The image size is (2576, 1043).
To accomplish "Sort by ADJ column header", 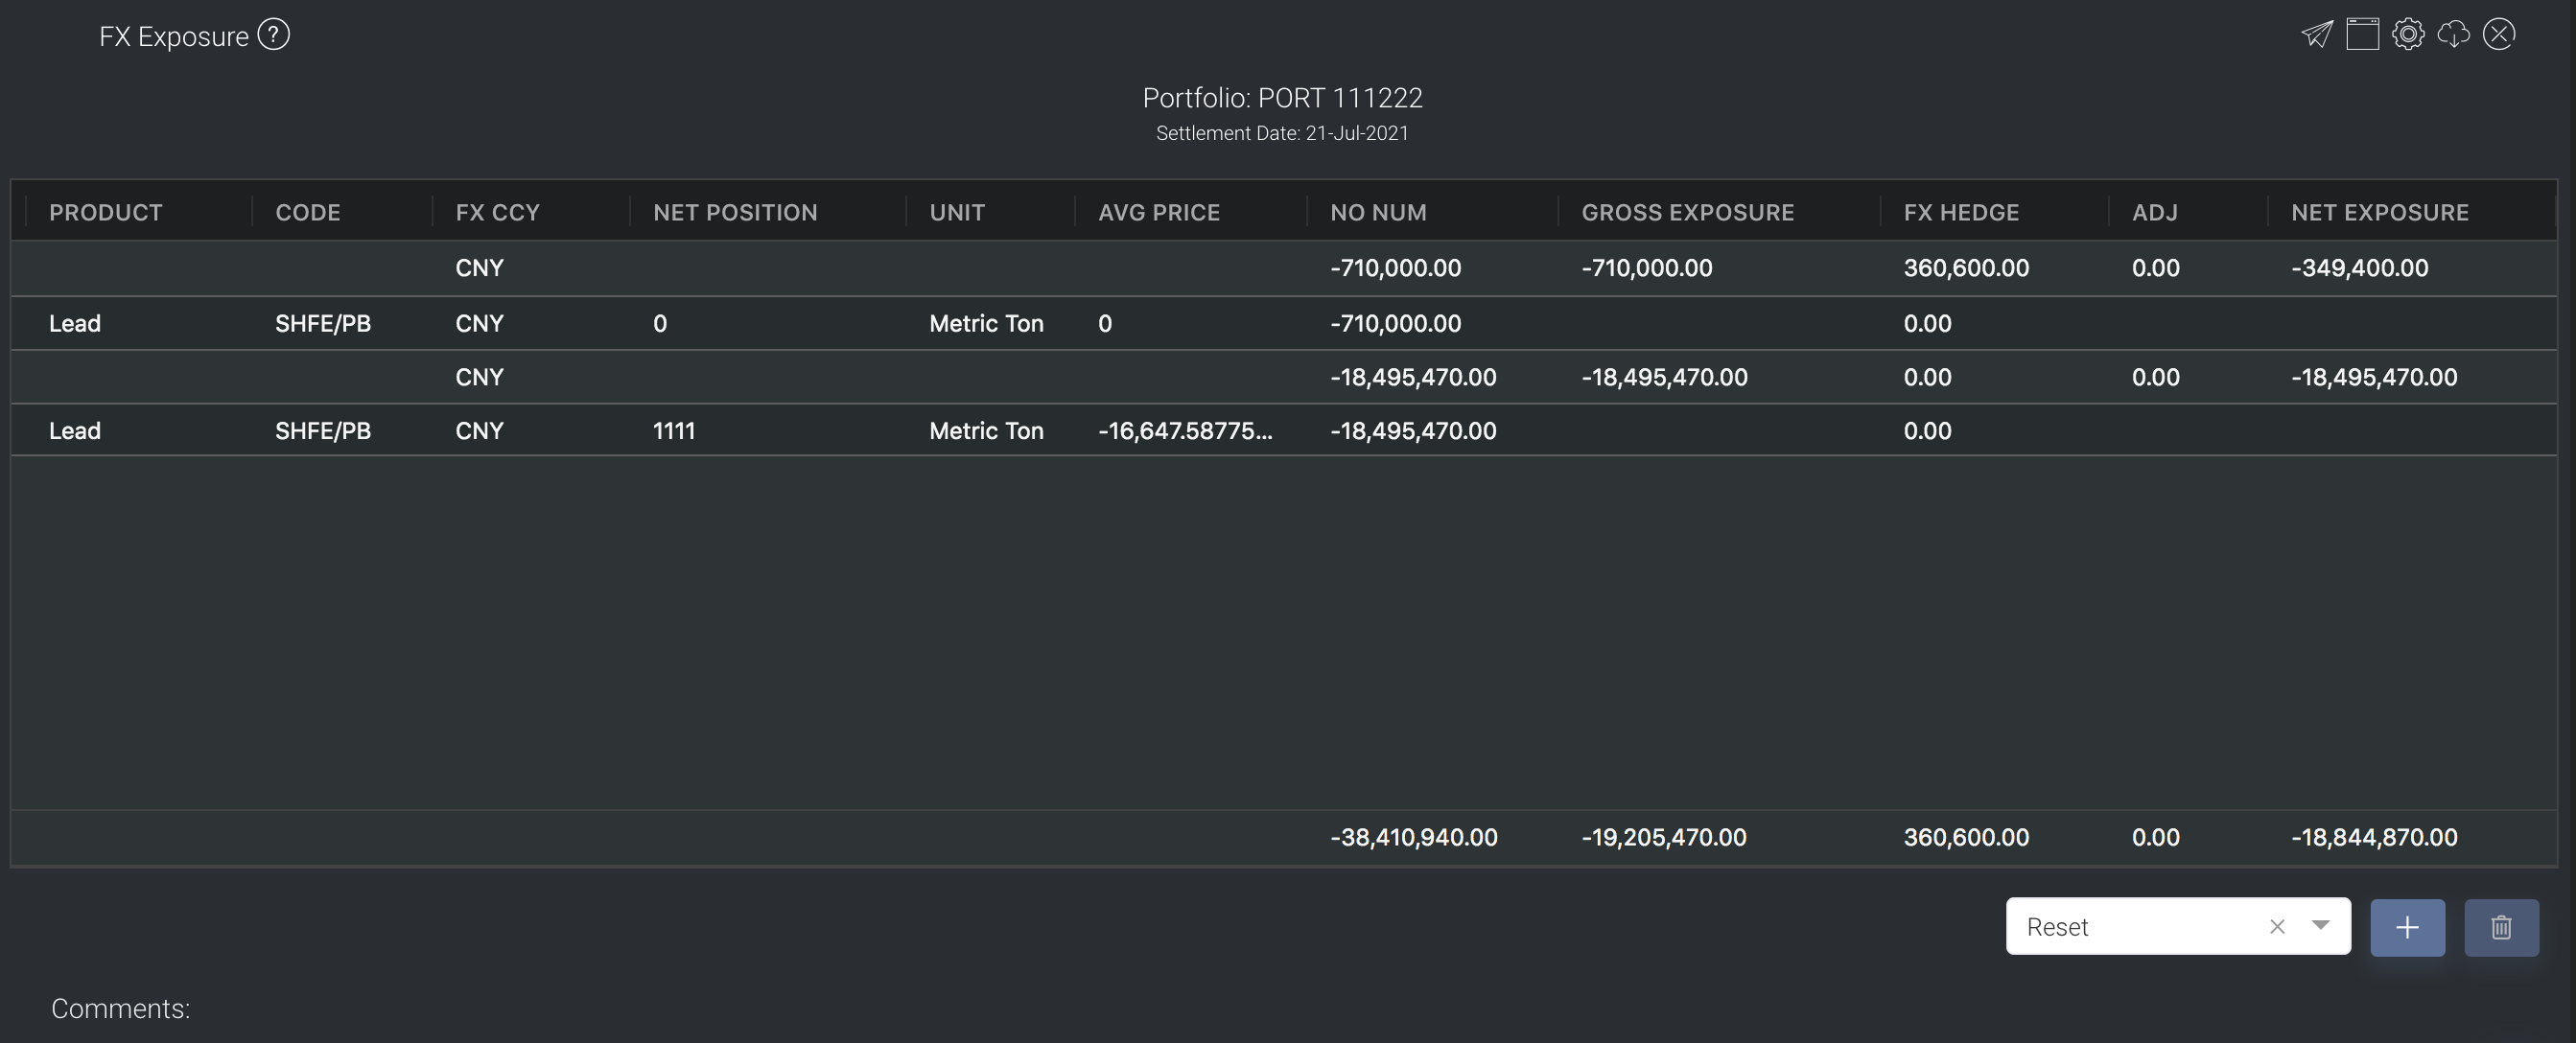I will (2154, 212).
